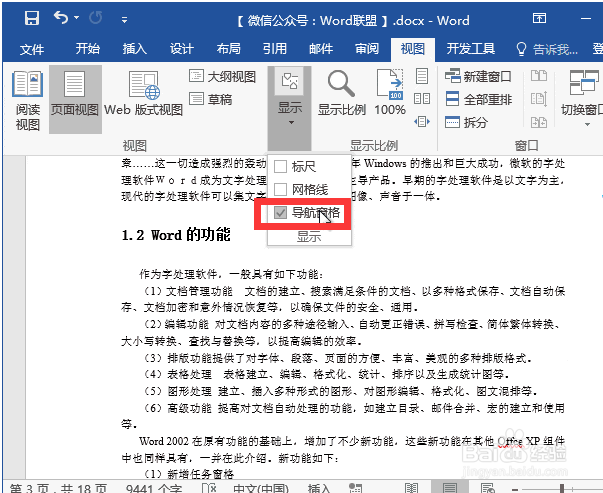The width and height of the screenshot is (603, 493).
Task: Enable the 网格线 gridlines checkbox
Action: click(280, 189)
